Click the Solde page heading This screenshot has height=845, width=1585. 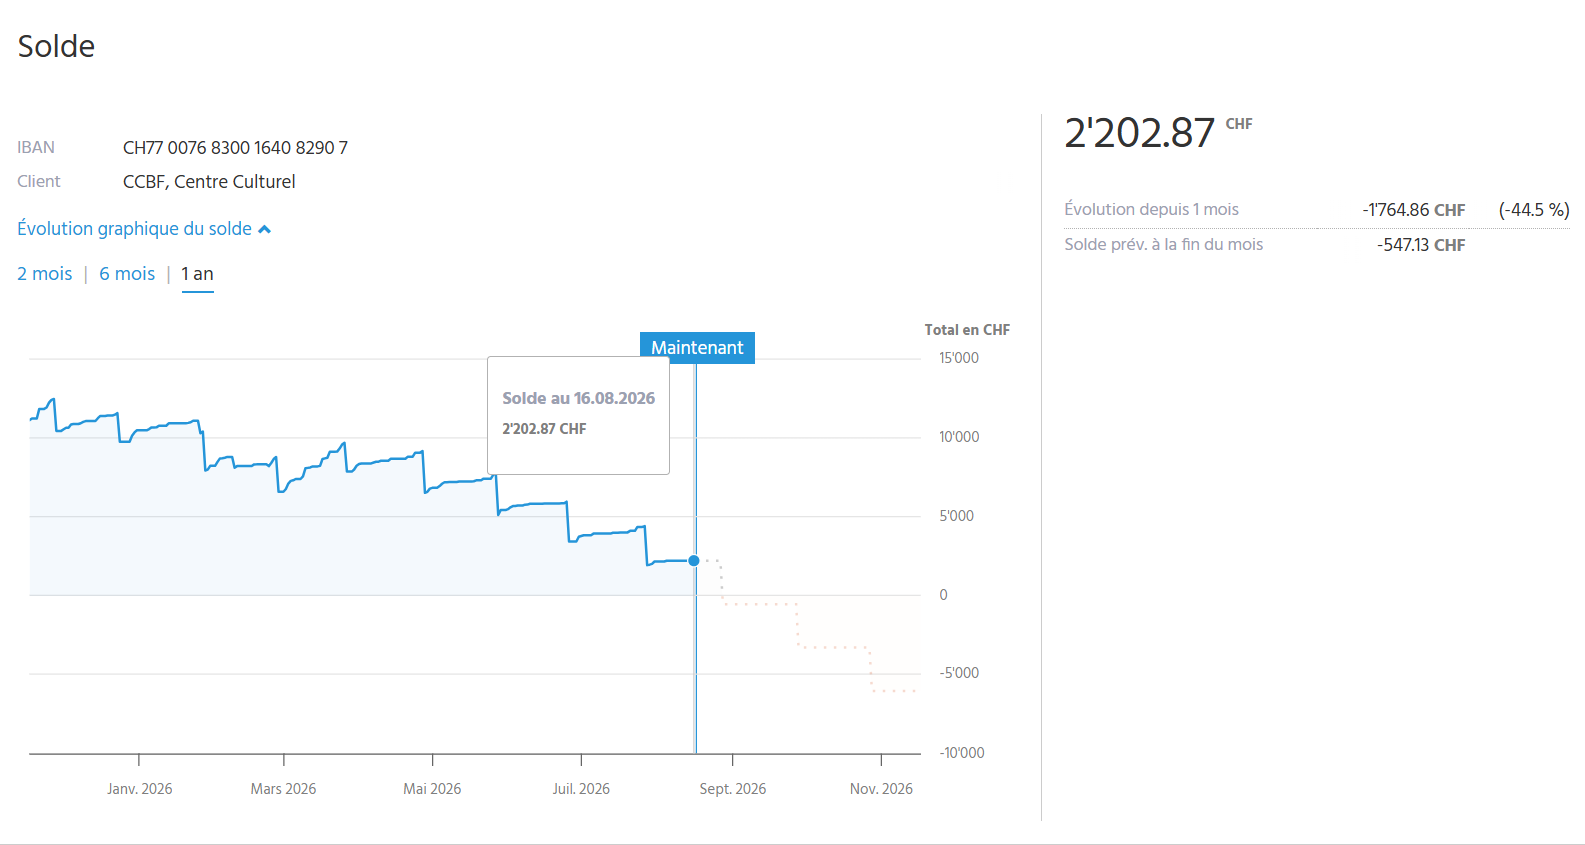tap(56, 46)
